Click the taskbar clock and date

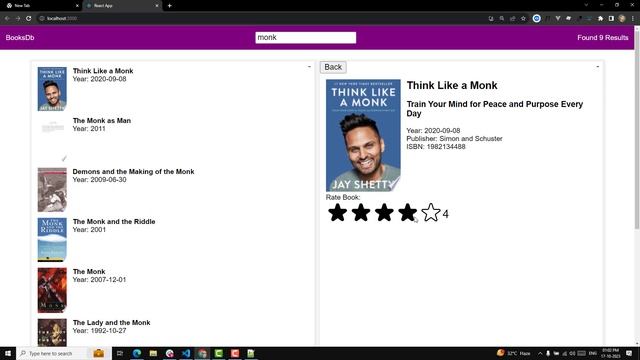pyautogui.click(x=610, y=353)
